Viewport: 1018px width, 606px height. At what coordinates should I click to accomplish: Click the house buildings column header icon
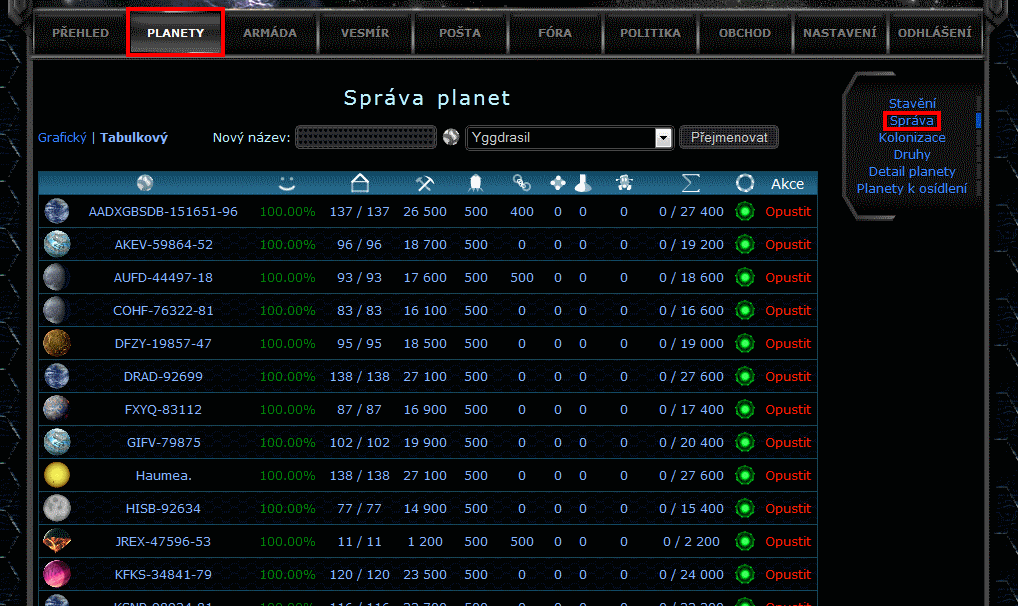point(360,183)
